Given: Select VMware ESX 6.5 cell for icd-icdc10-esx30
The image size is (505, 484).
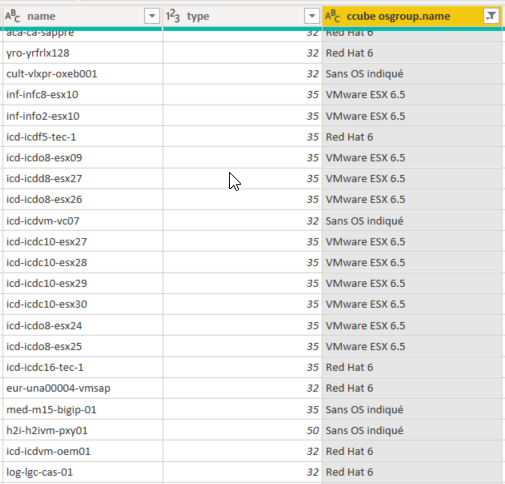Looking at the screenshot, I should coord(412,304).
